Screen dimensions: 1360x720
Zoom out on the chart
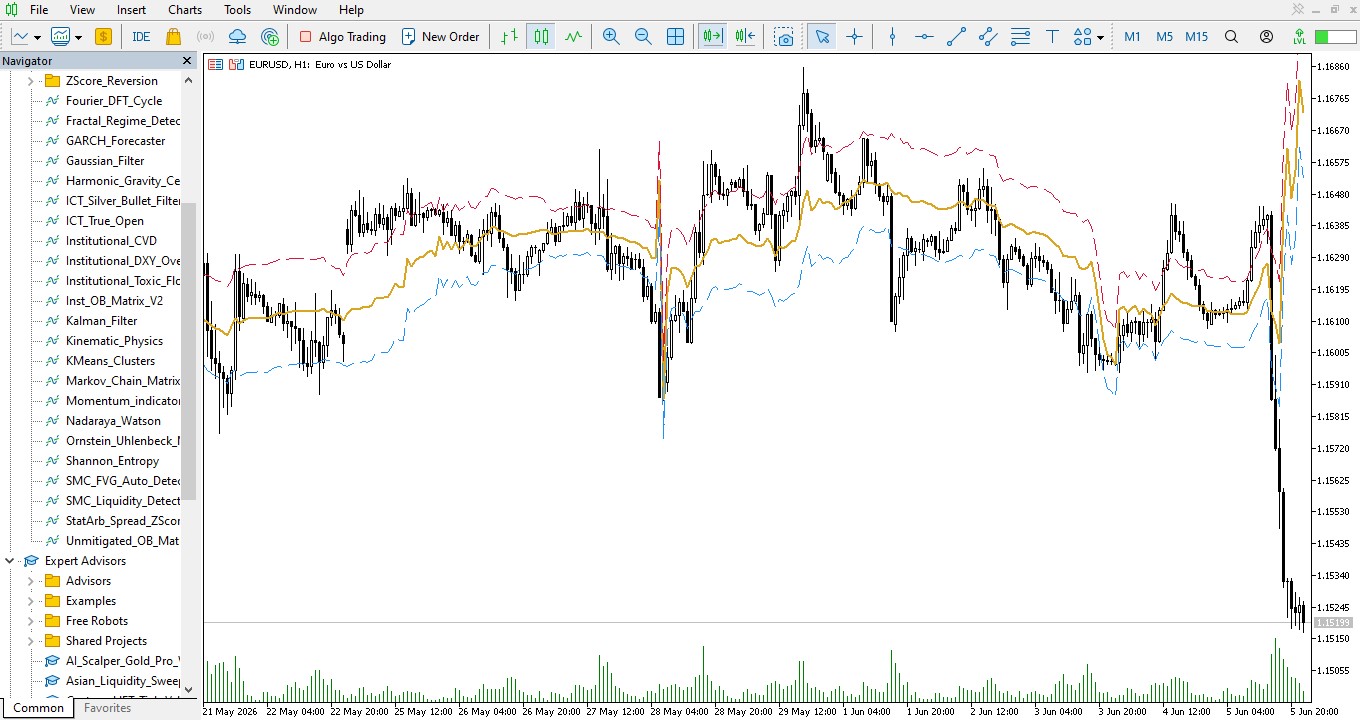click(643, 37)
